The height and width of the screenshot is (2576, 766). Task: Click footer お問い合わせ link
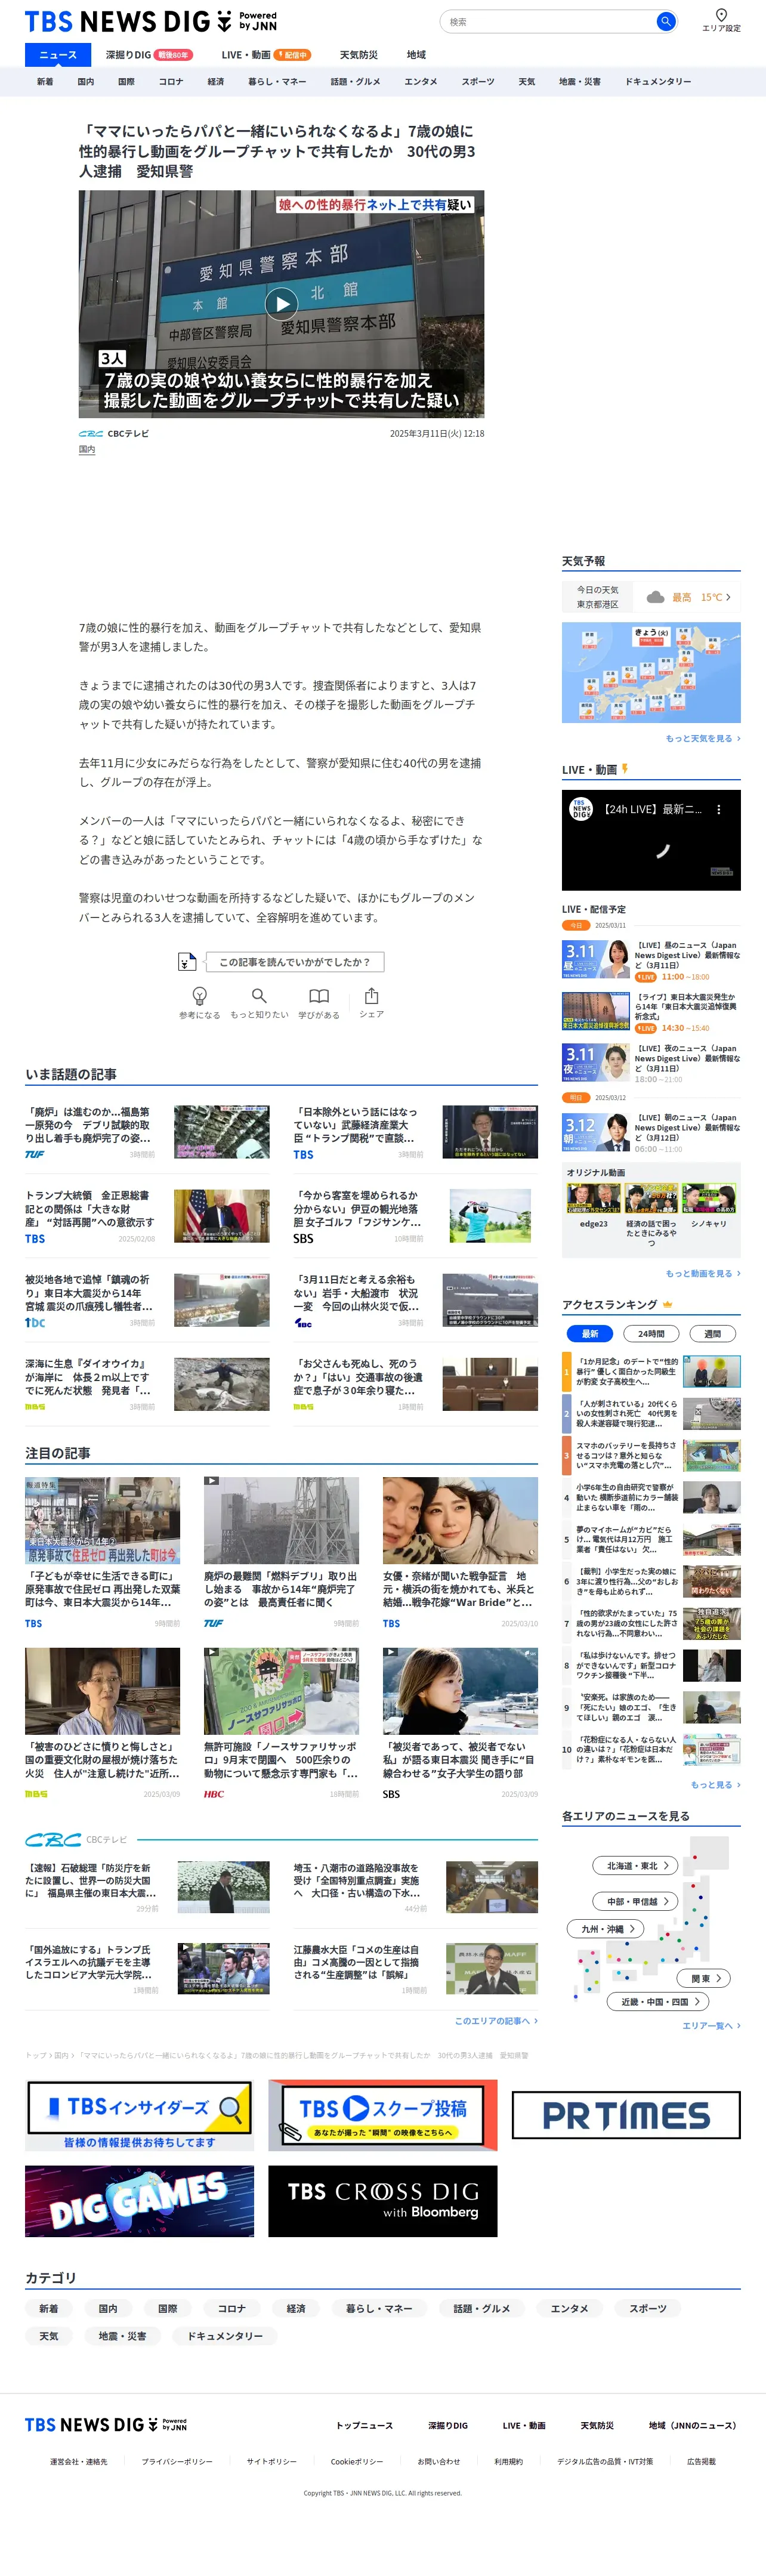[x=438, y=2462]
